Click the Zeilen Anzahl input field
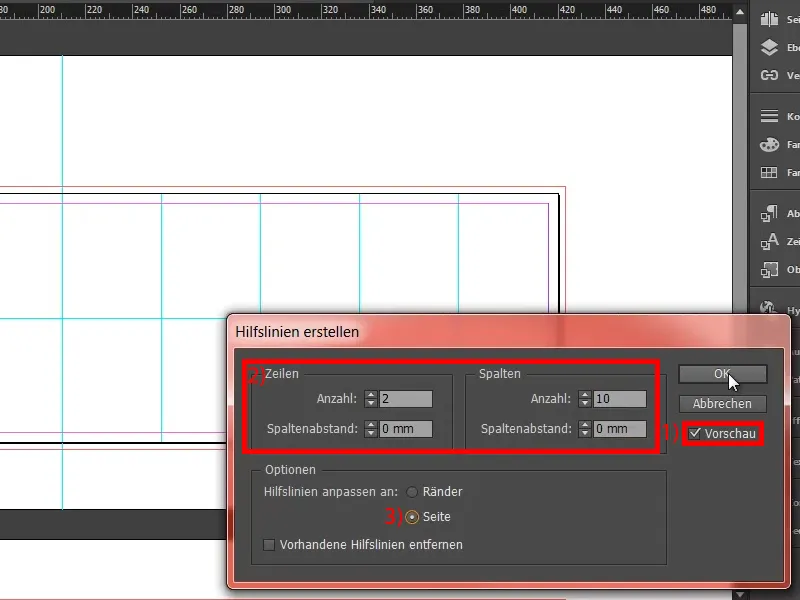 pyautogui.click(x=406, y=399)
